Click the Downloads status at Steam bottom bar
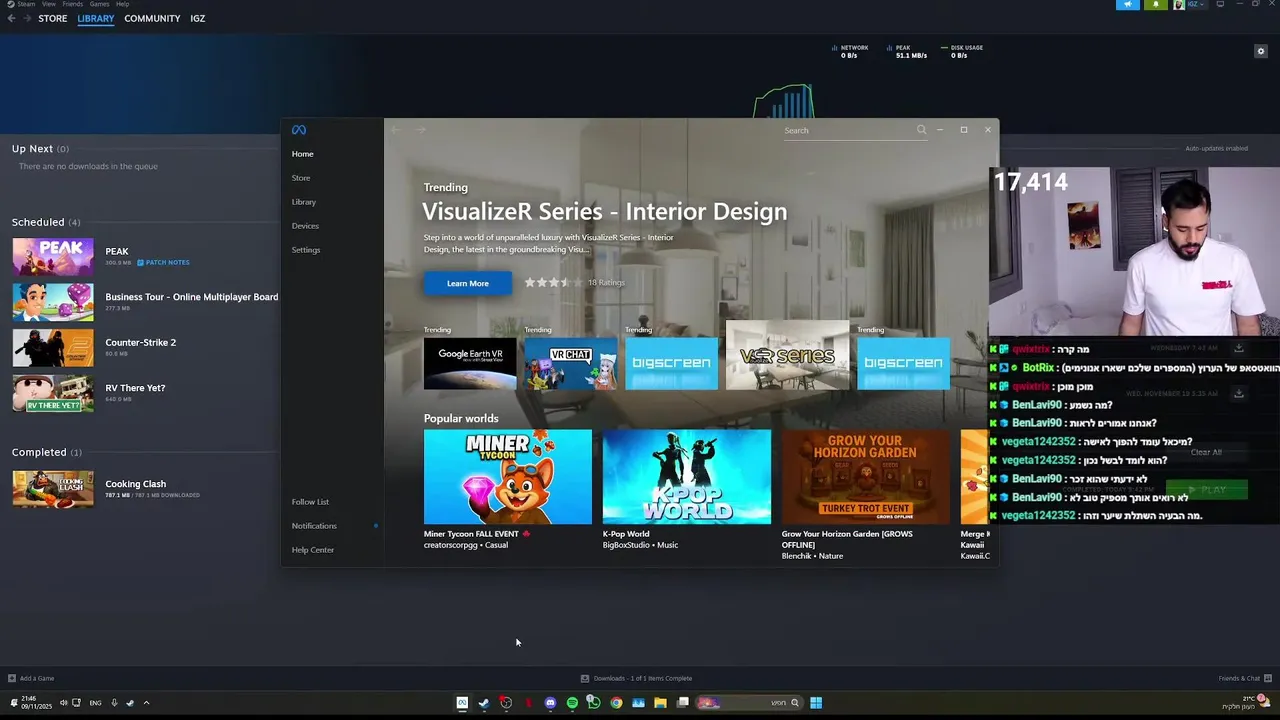This screenshot has width=1280, height=720. click(637, 678)
